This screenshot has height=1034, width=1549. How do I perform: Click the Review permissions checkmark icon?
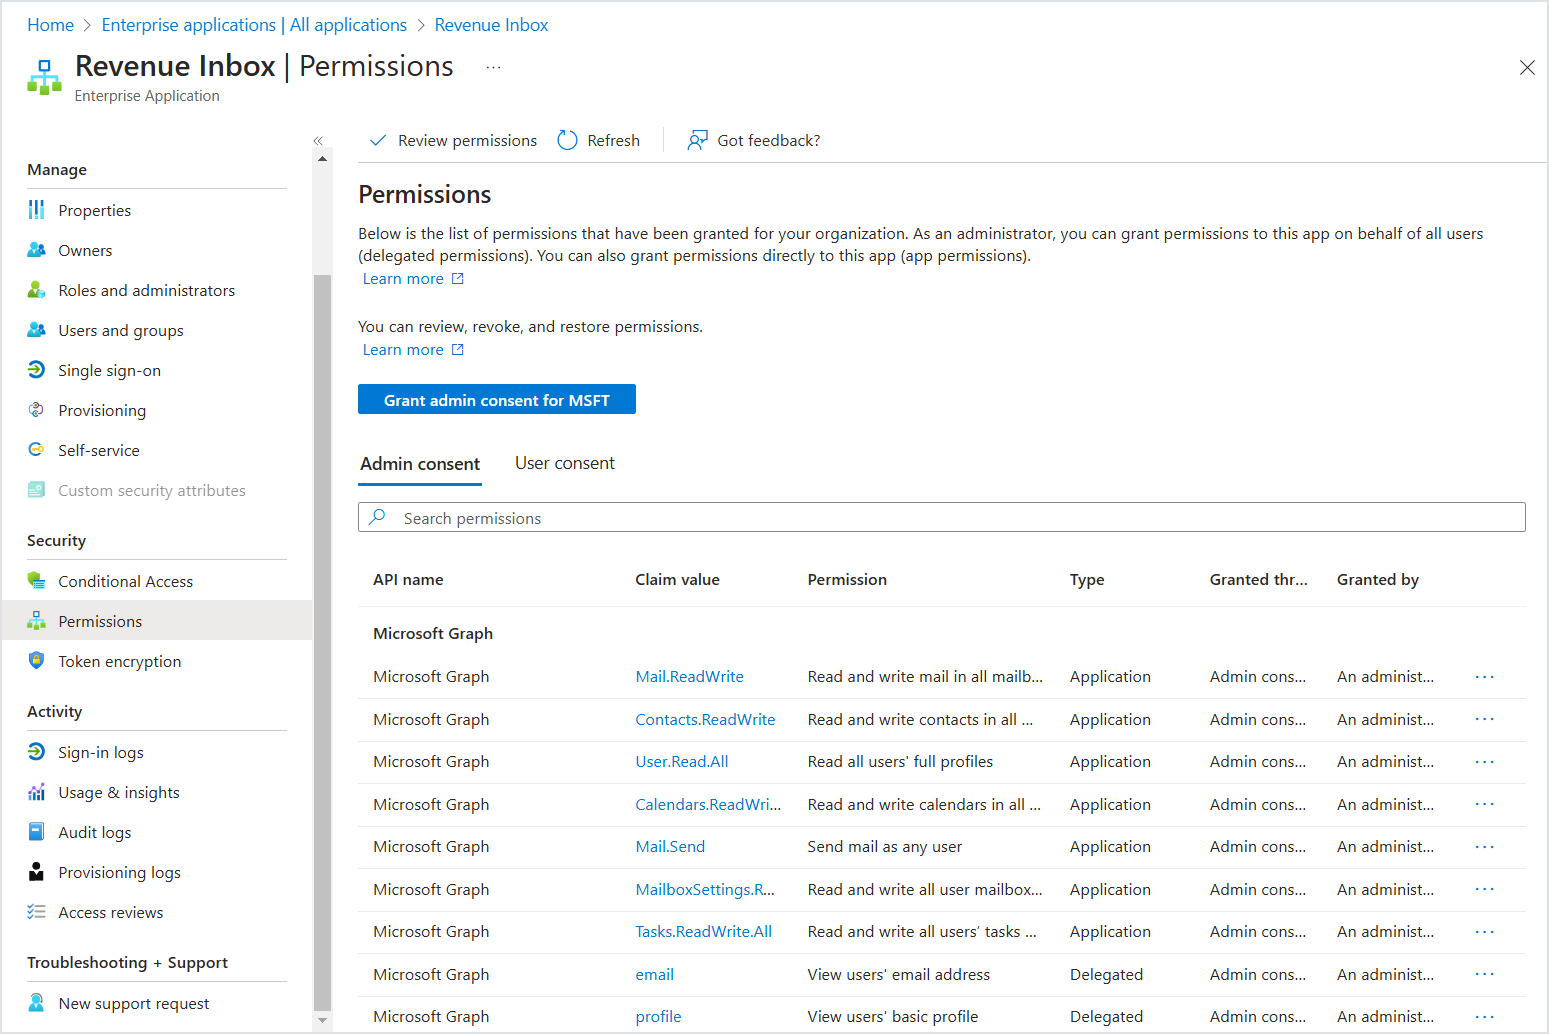click(x=378, y=140)
